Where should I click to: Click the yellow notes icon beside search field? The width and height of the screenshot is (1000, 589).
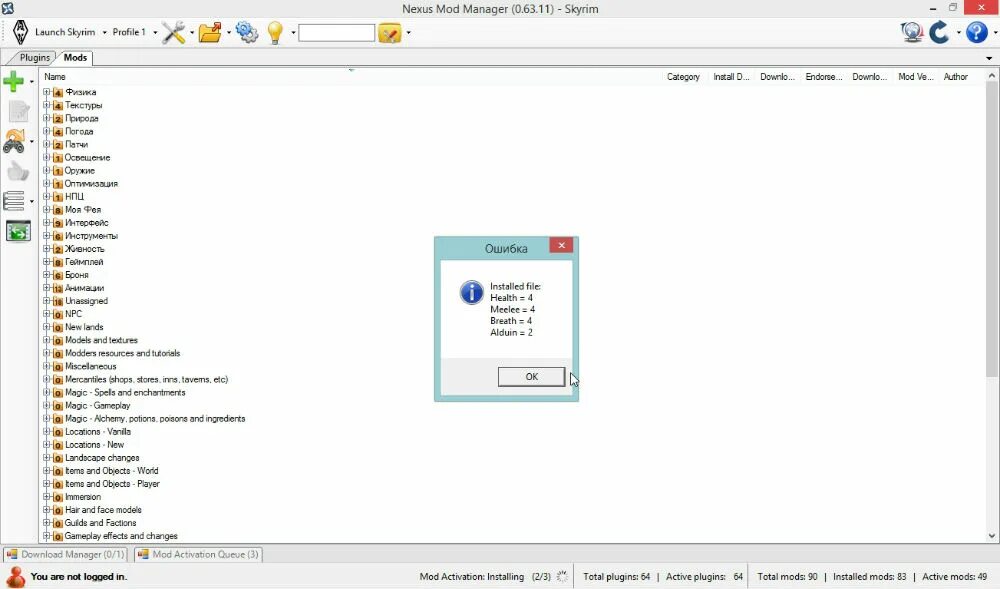point(389,33)
